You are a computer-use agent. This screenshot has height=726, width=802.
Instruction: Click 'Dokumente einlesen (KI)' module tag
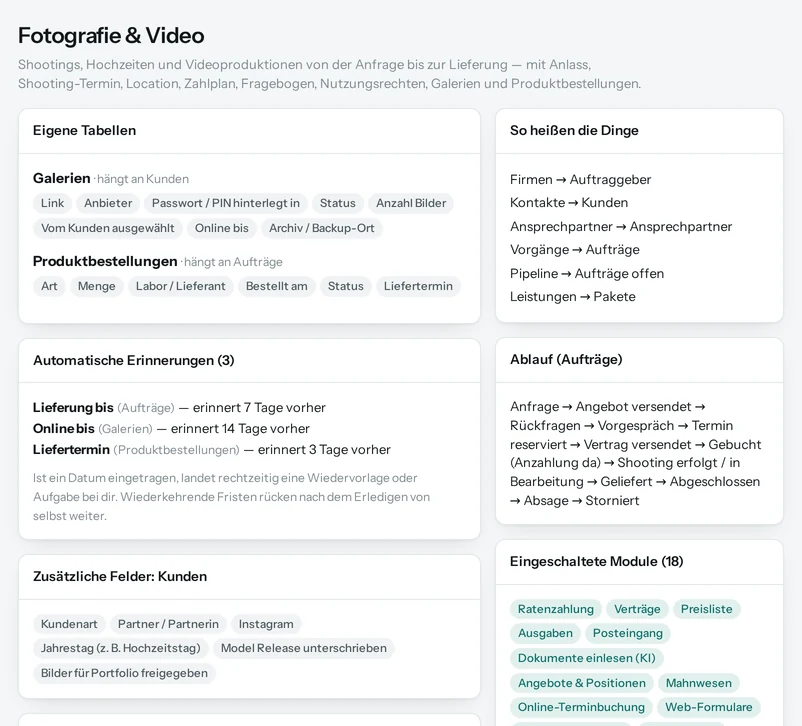point(587,658)
